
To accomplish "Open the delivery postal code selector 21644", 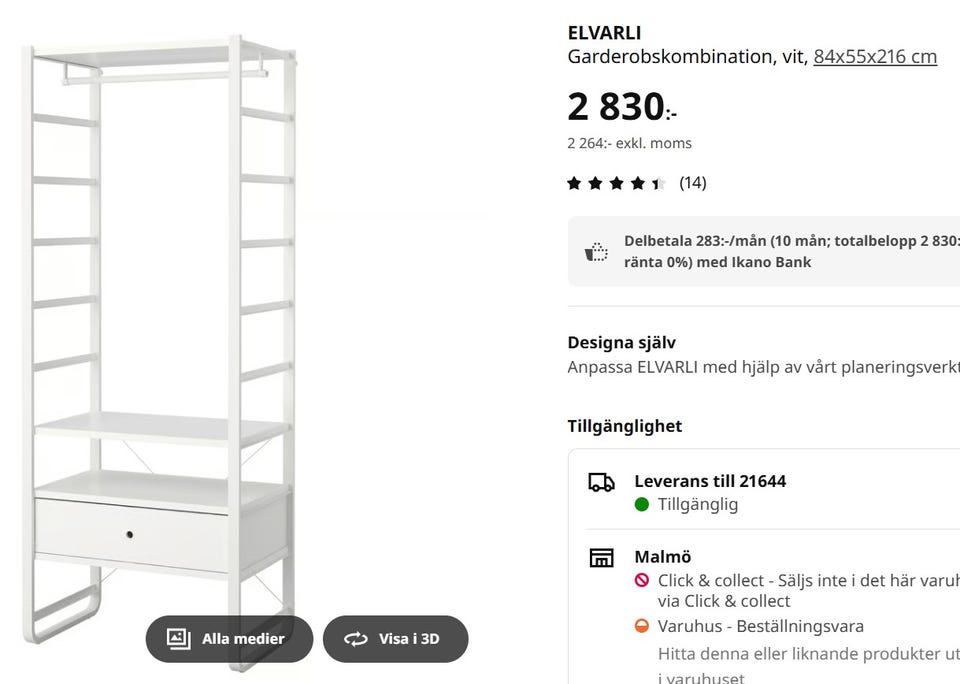I will (x=759, y=480).
